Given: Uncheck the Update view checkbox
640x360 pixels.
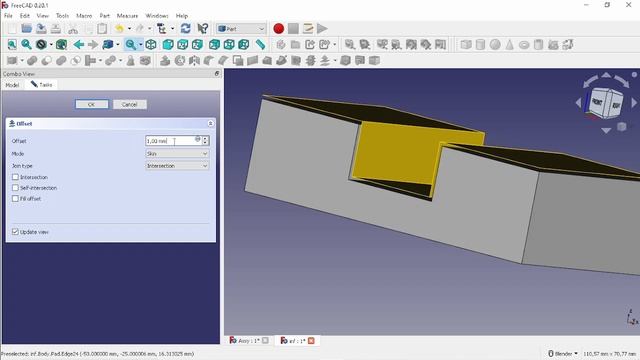Looking at the screenshot, I should pos(16,231).
